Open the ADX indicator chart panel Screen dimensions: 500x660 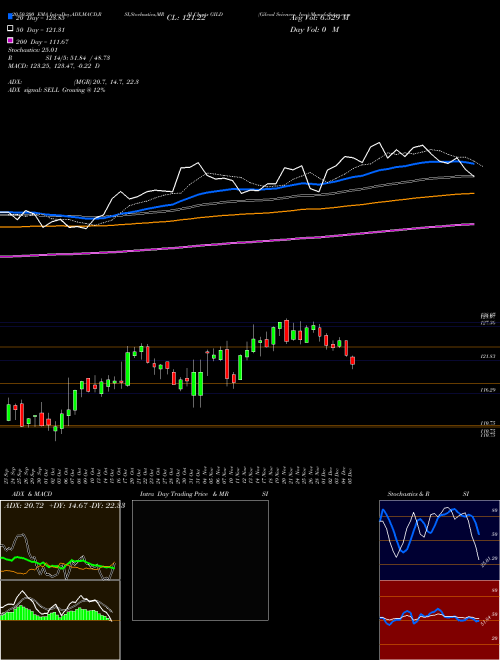[60, 540]
